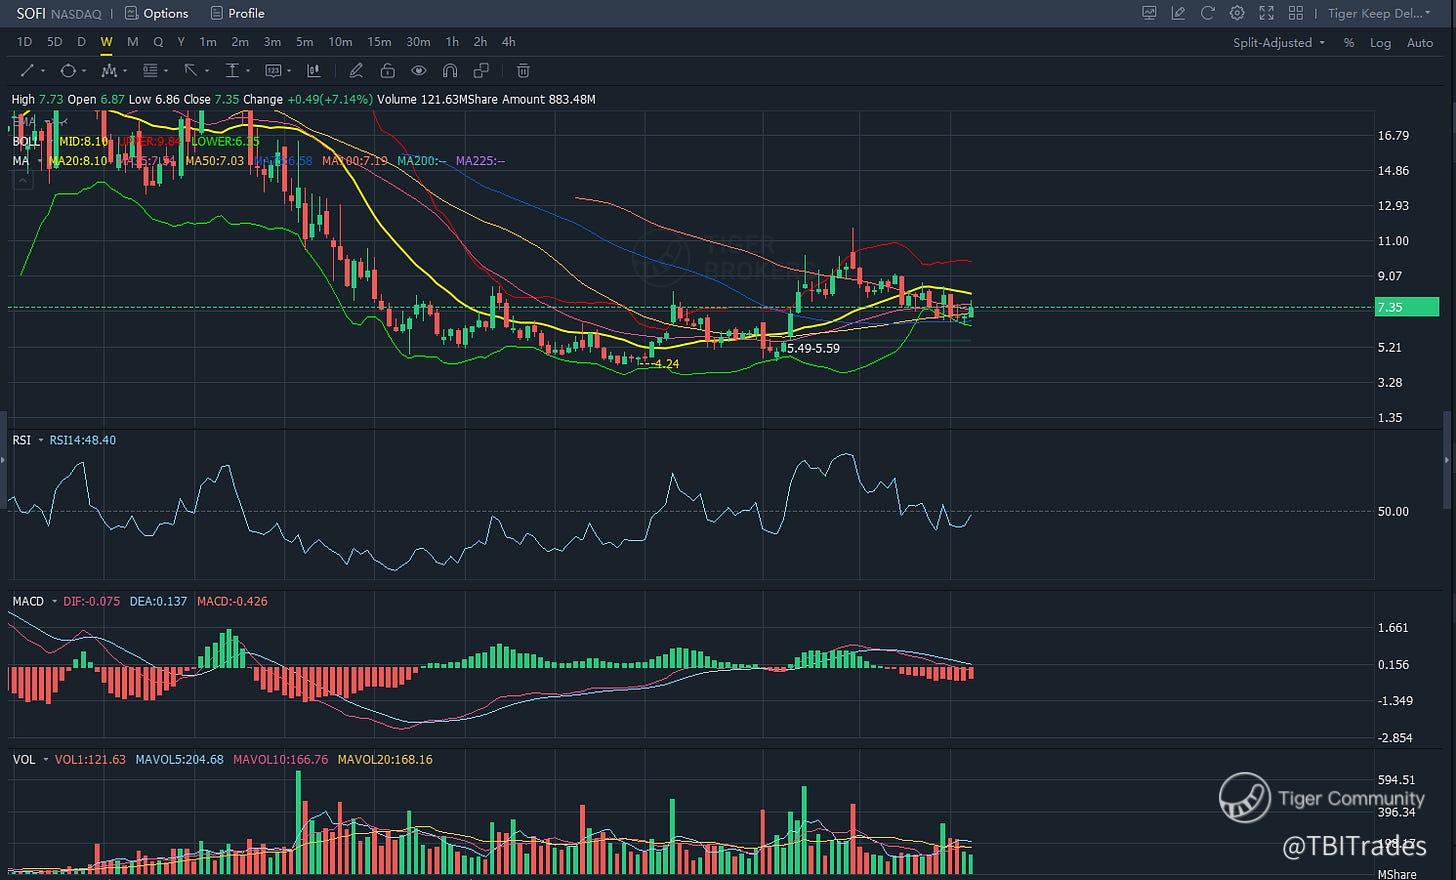Open the multi-chart grid layout
1456x880 pixels.
pyautogui.click(x=1296, y=13)
